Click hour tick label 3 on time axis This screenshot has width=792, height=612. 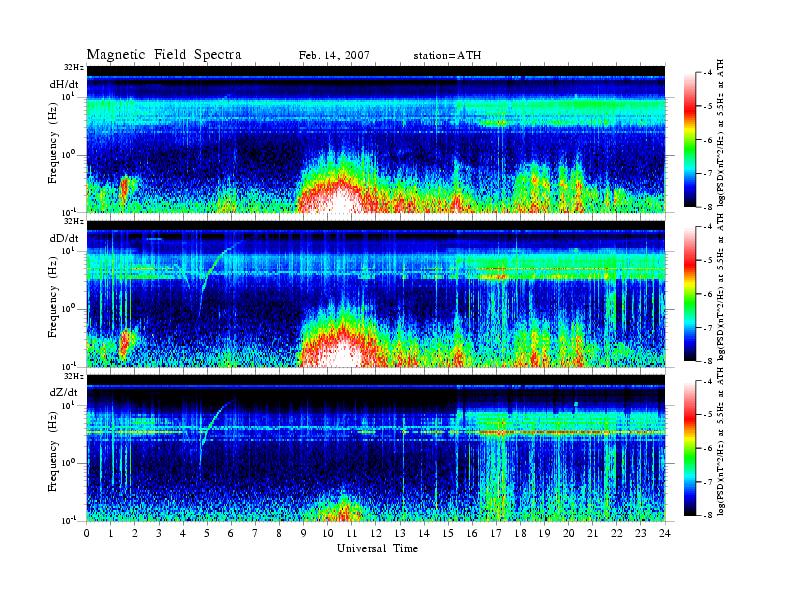pyautogui.click(x=159, y=533)
